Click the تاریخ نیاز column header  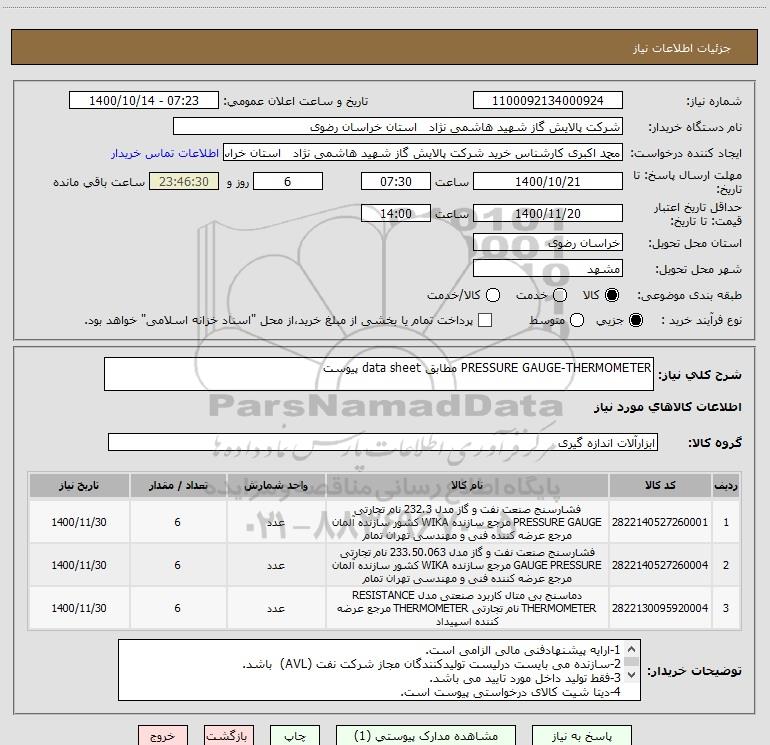(x=79, y=485)
